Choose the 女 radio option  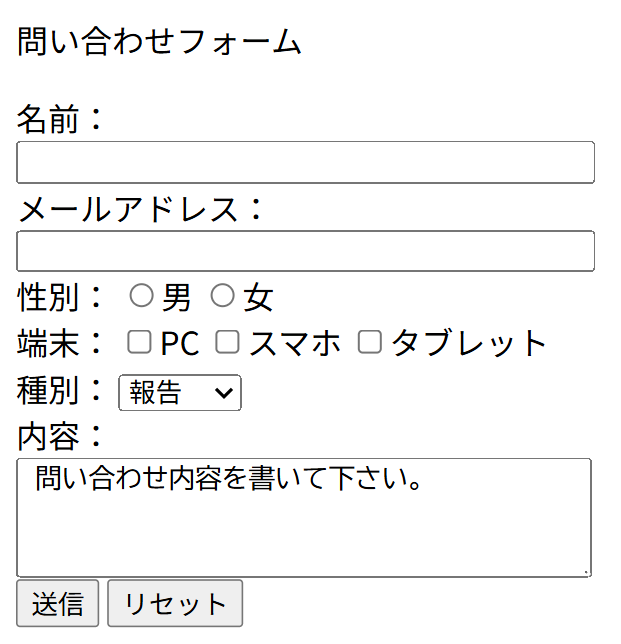[223, 295]
